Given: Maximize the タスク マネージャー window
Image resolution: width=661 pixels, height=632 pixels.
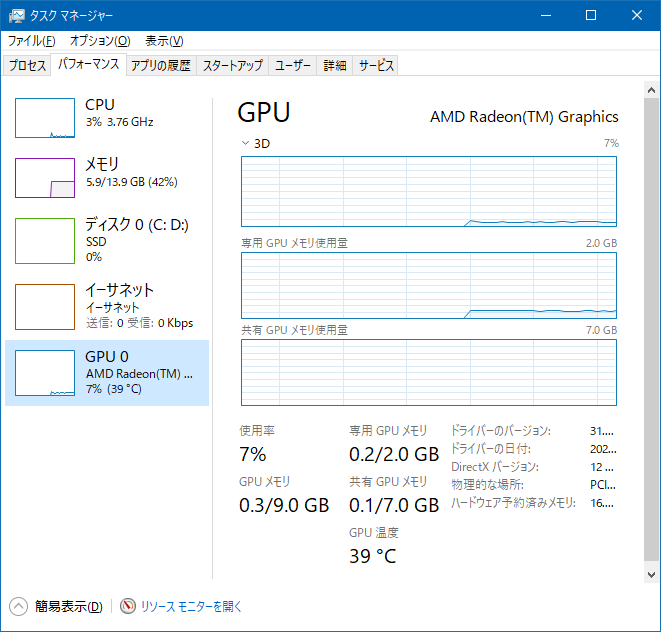Looking at the screenshot, I should click(591, 16).
